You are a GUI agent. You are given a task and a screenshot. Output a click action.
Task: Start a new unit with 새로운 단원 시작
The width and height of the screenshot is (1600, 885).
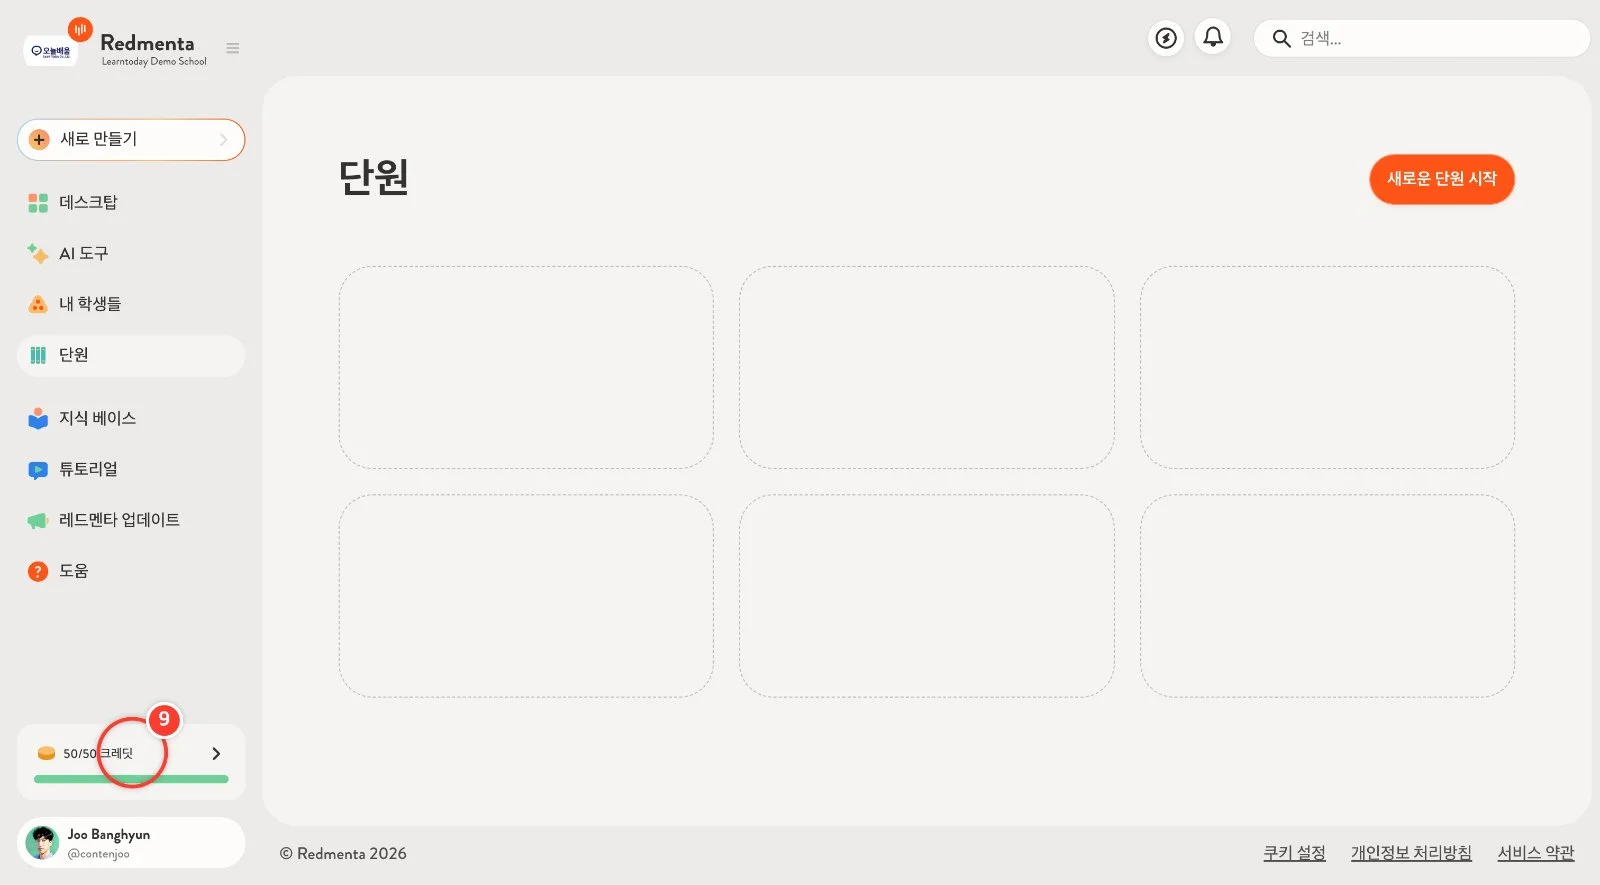(x=1441, y=179)
